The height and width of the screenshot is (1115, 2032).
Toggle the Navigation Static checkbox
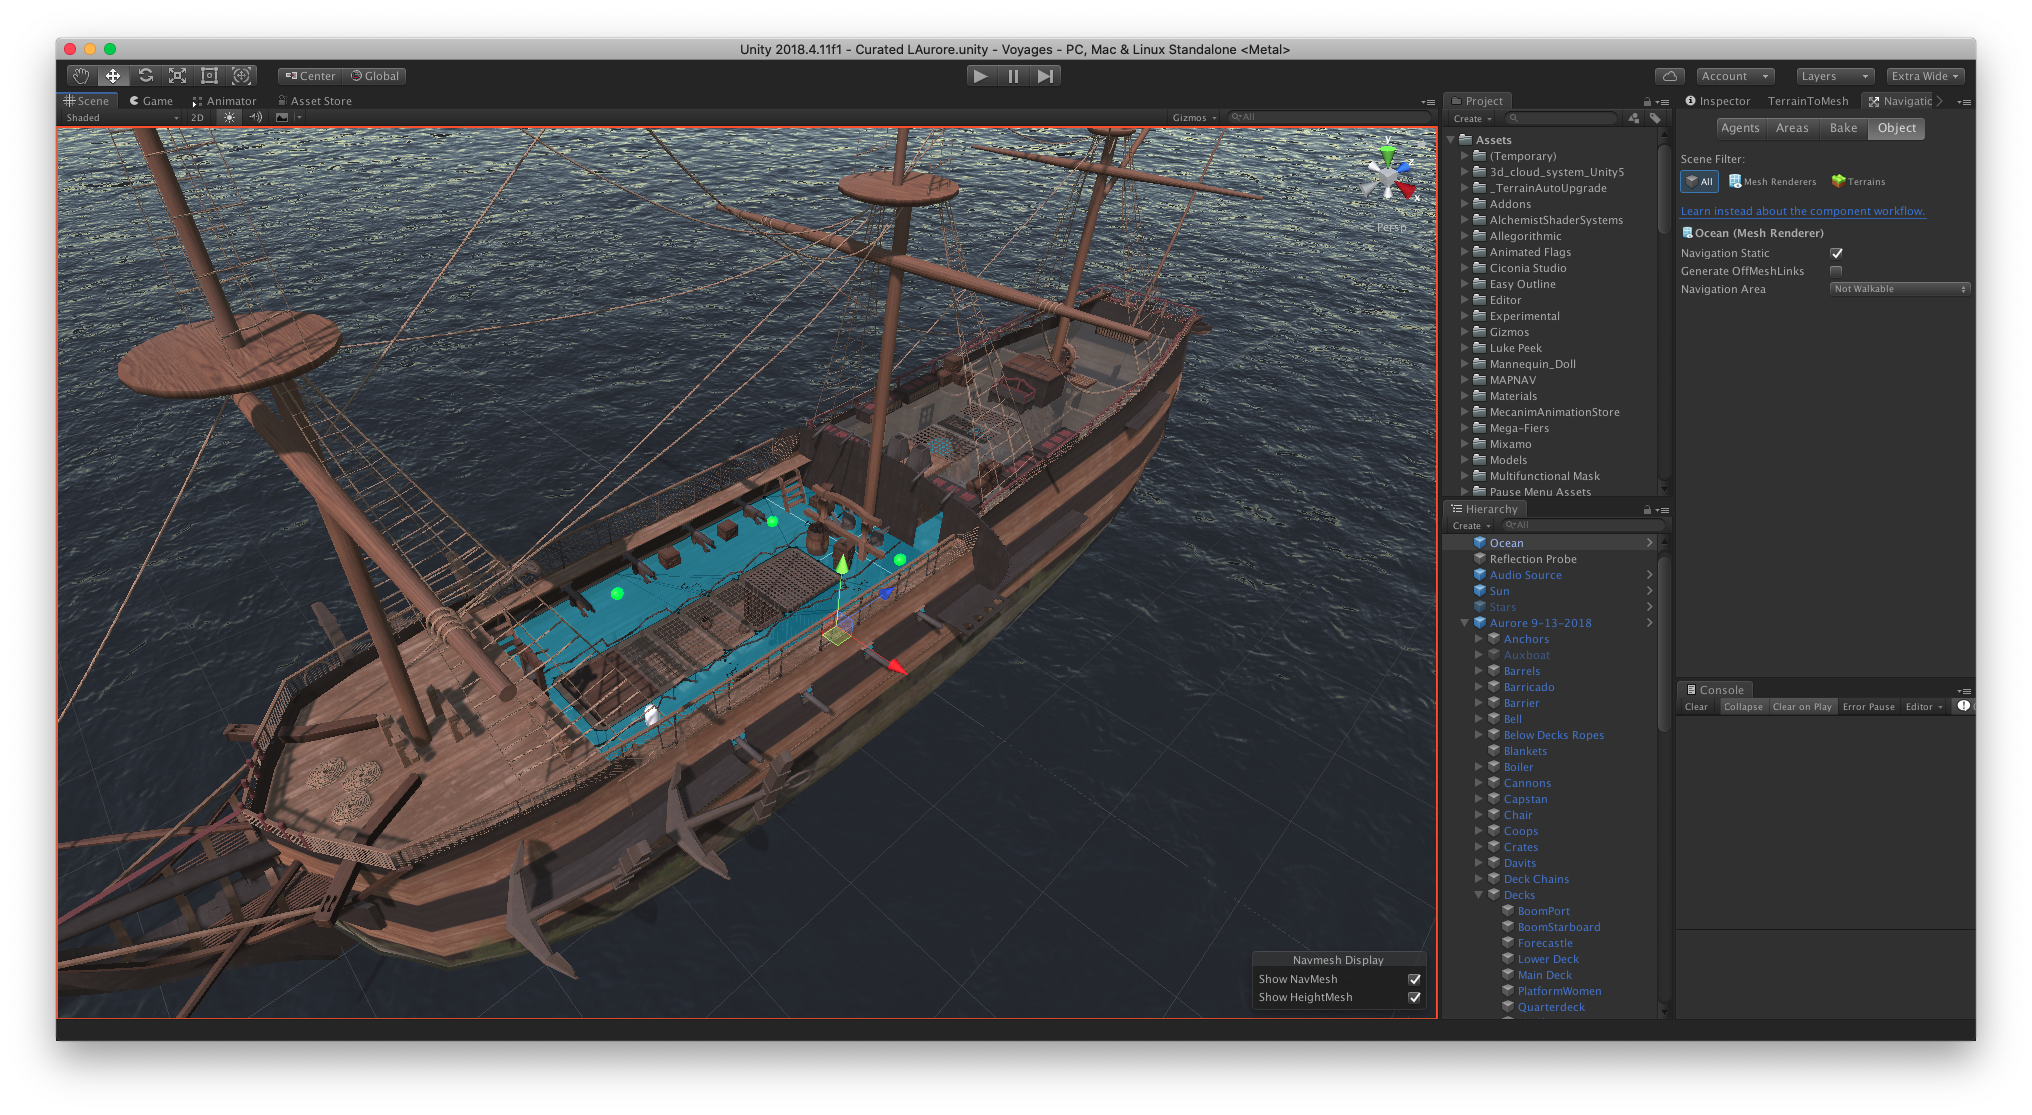(x=1836, y=253)
